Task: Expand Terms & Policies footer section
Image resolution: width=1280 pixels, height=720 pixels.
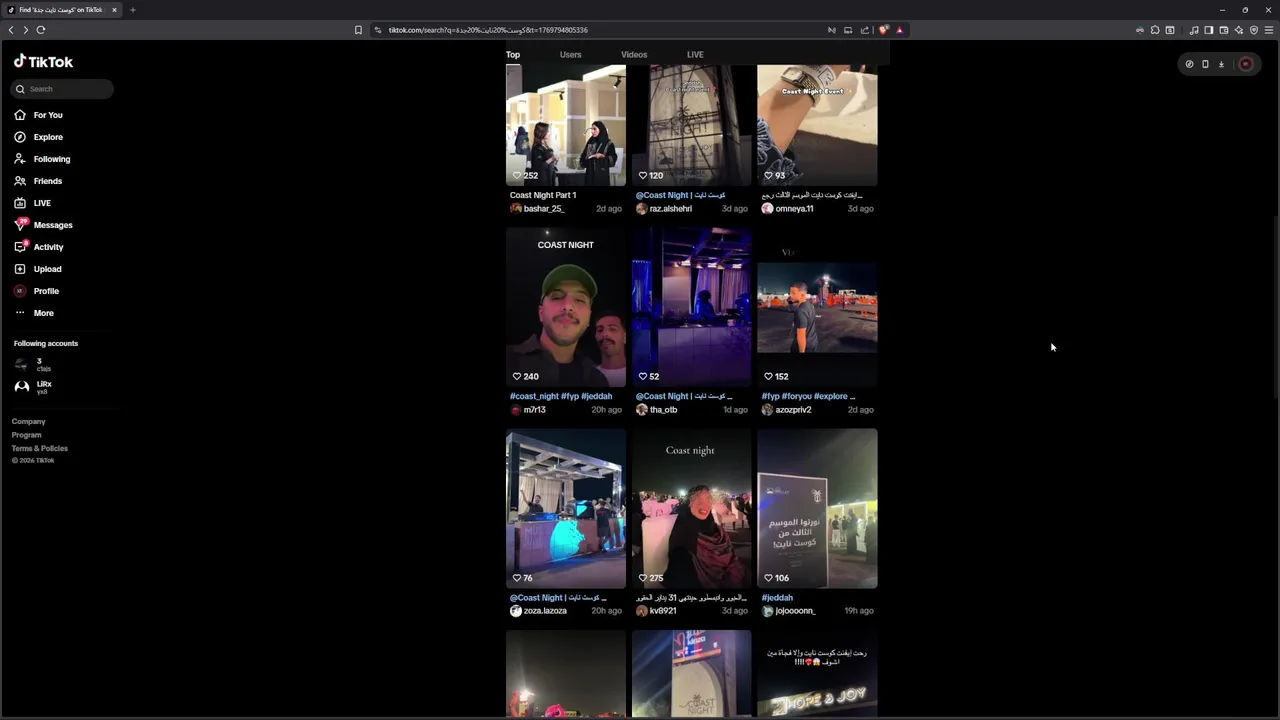Action: tap(40, 449)
